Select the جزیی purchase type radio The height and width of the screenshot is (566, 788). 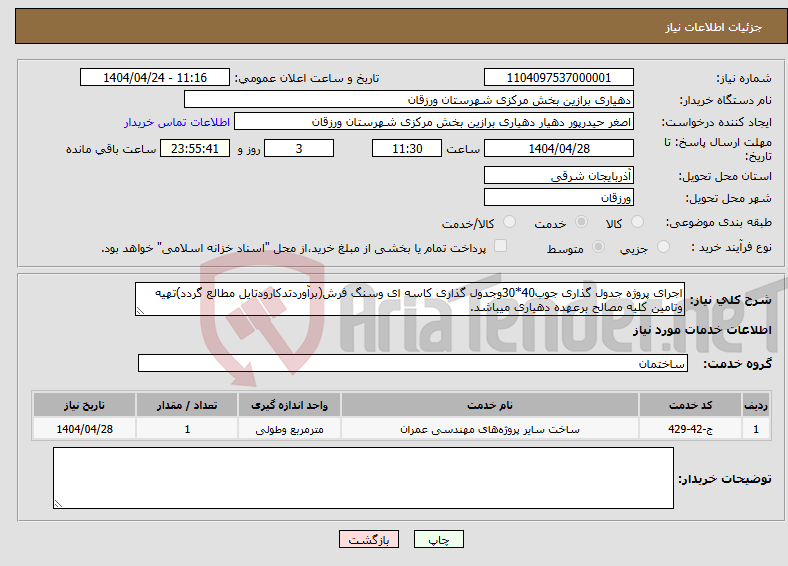click(663, 246)
